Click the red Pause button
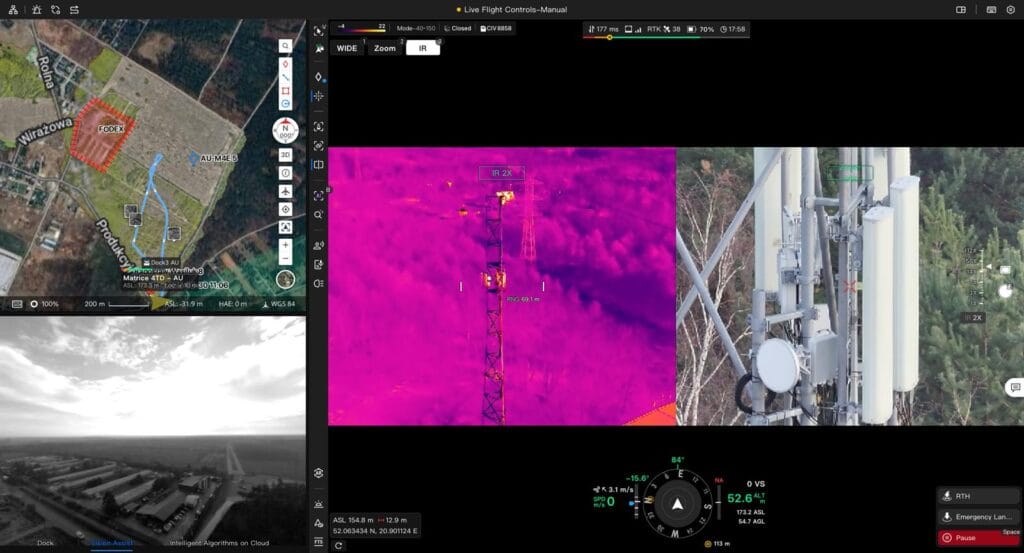This screenshot has width=1024, height=553. 978,537
